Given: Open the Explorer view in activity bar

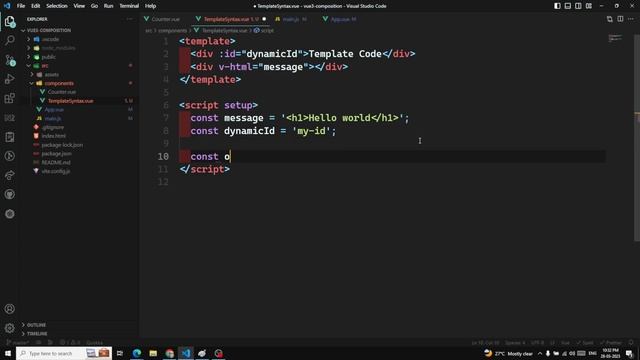Looking at the screenshot, I should click(10, 21).
